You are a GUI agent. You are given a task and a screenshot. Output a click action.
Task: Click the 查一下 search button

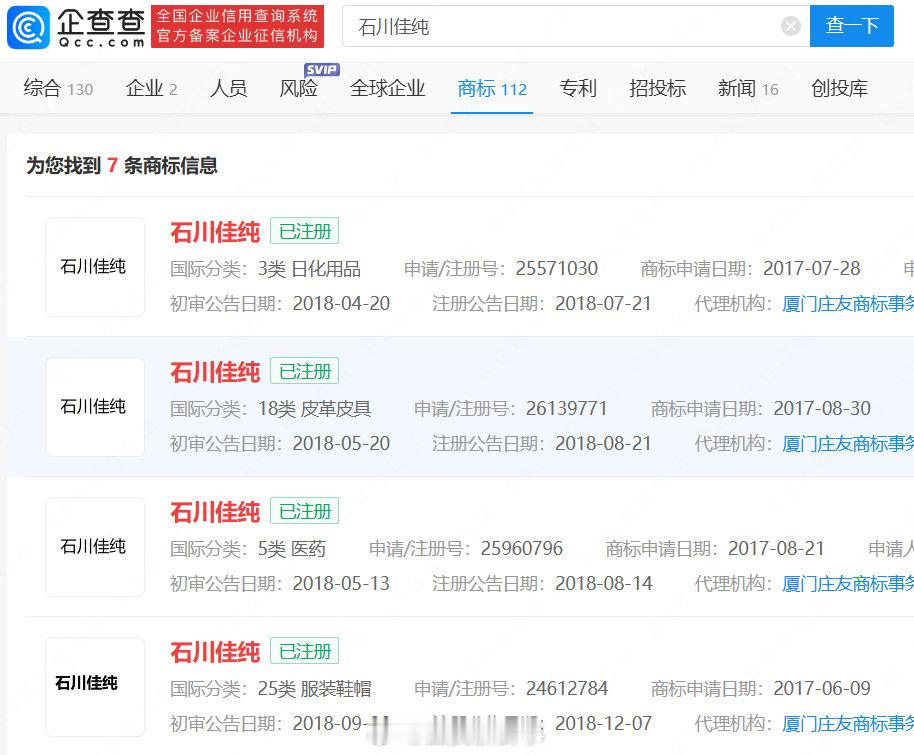pos(852,26)
